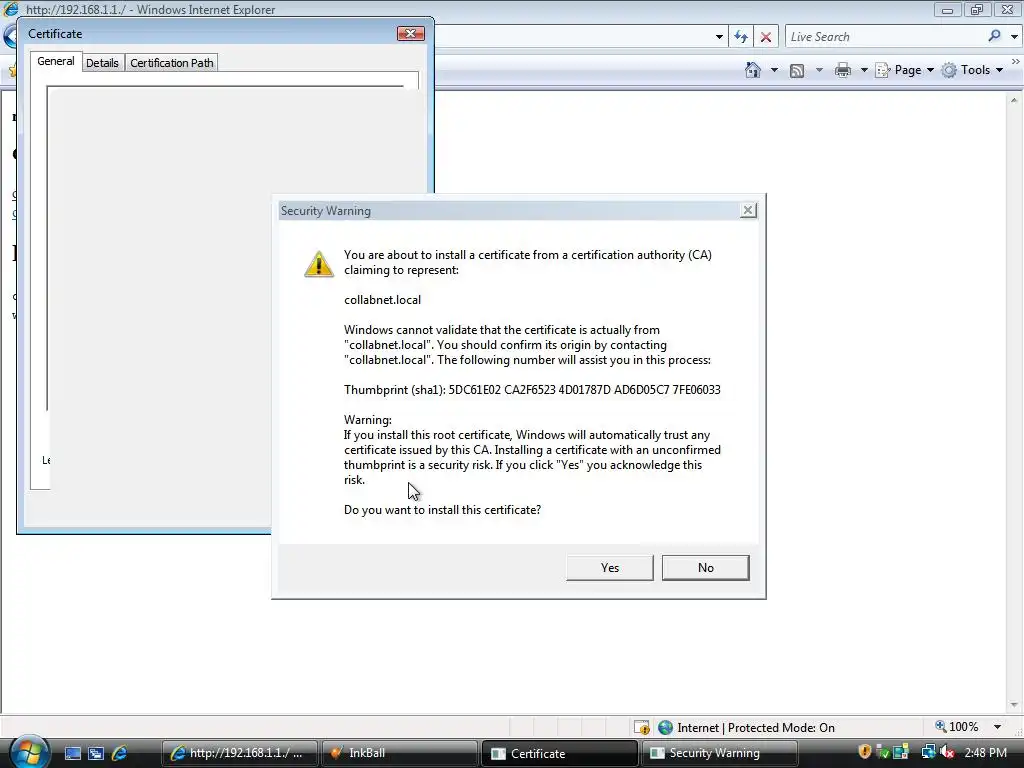Click the Live Search magnifier icon
The width and height of the screenshot is (1024, 768).
pyautogui.click(x=994, y=37)
